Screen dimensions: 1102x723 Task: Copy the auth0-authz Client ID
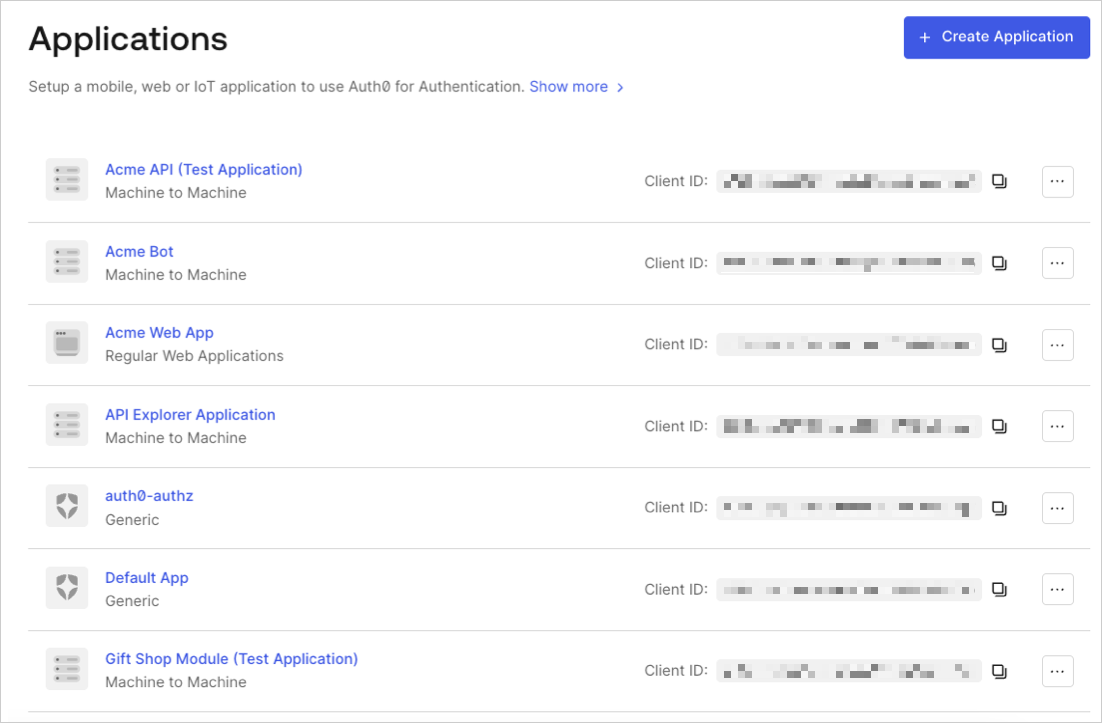click(1001, 507)
